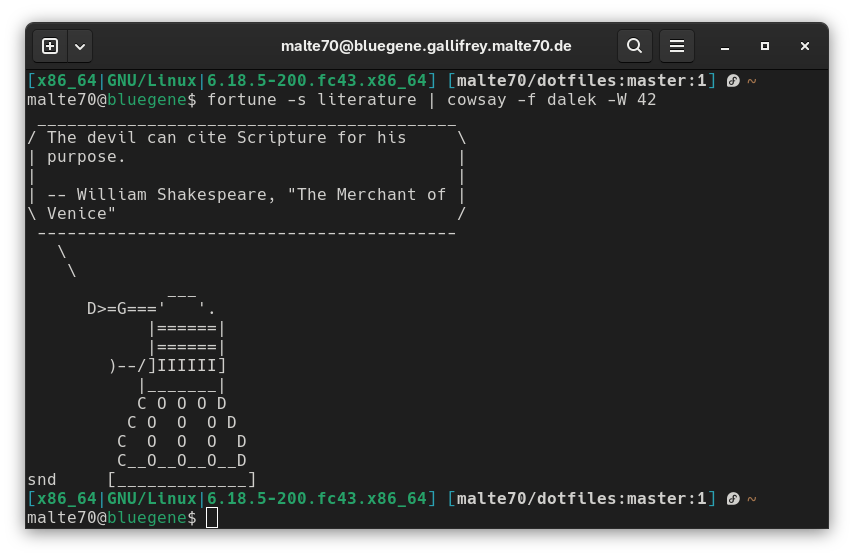Open a new terminal tab
Image resolution: width=854 pixels, height=557 pixels.
pyautogui.click(x=50, y=46)
